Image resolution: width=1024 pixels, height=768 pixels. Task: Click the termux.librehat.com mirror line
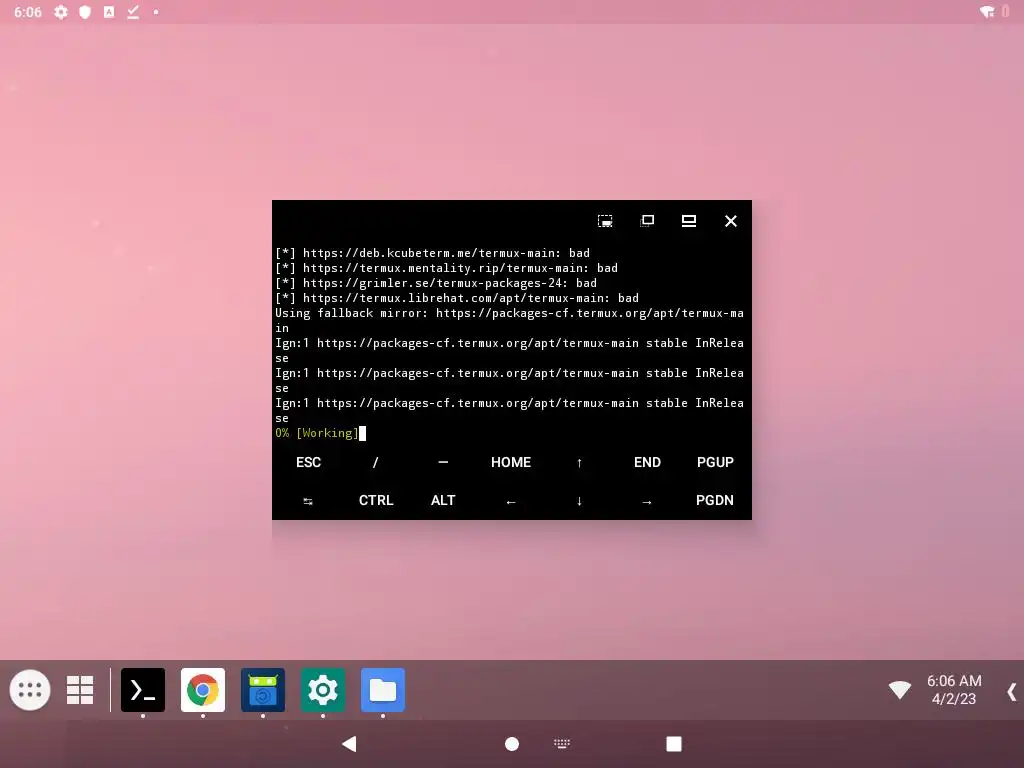pyautogui.click(x=457, y=298)
